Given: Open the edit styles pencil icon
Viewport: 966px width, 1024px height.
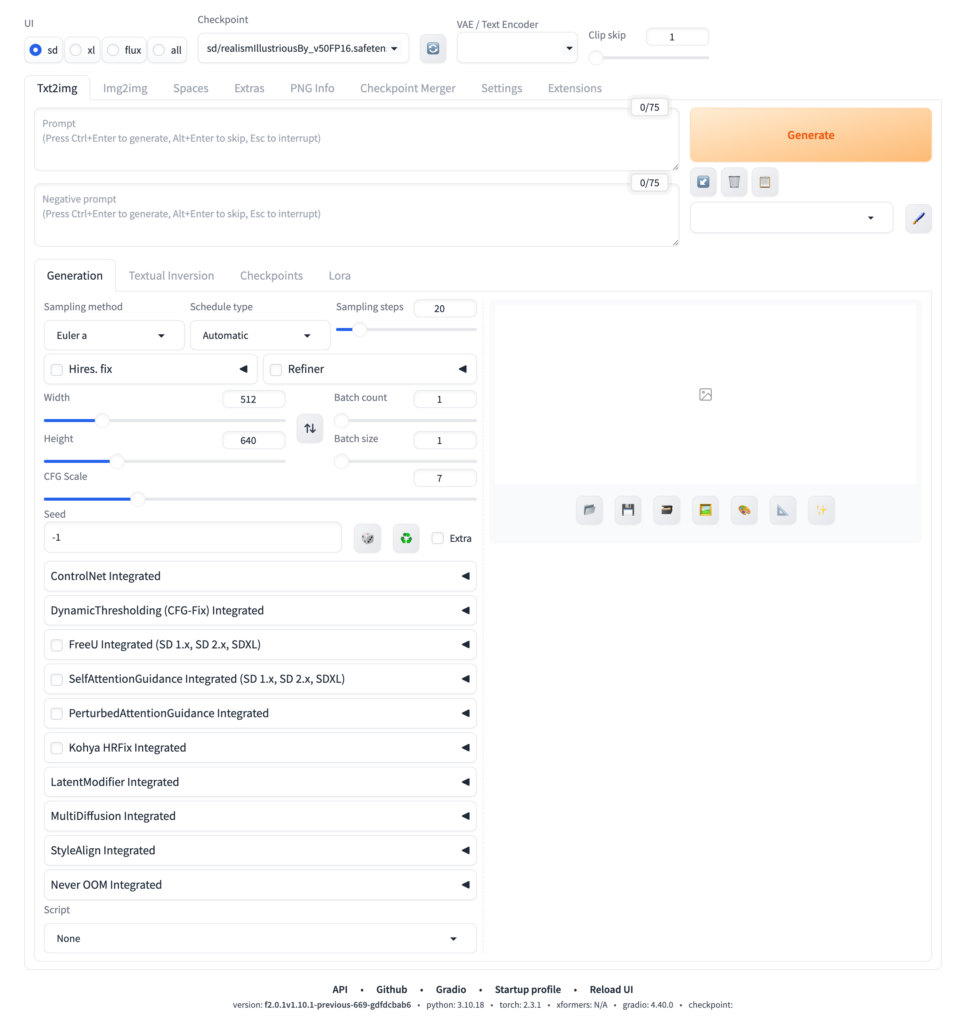Looking at the screenshot, I should point(918,218).
